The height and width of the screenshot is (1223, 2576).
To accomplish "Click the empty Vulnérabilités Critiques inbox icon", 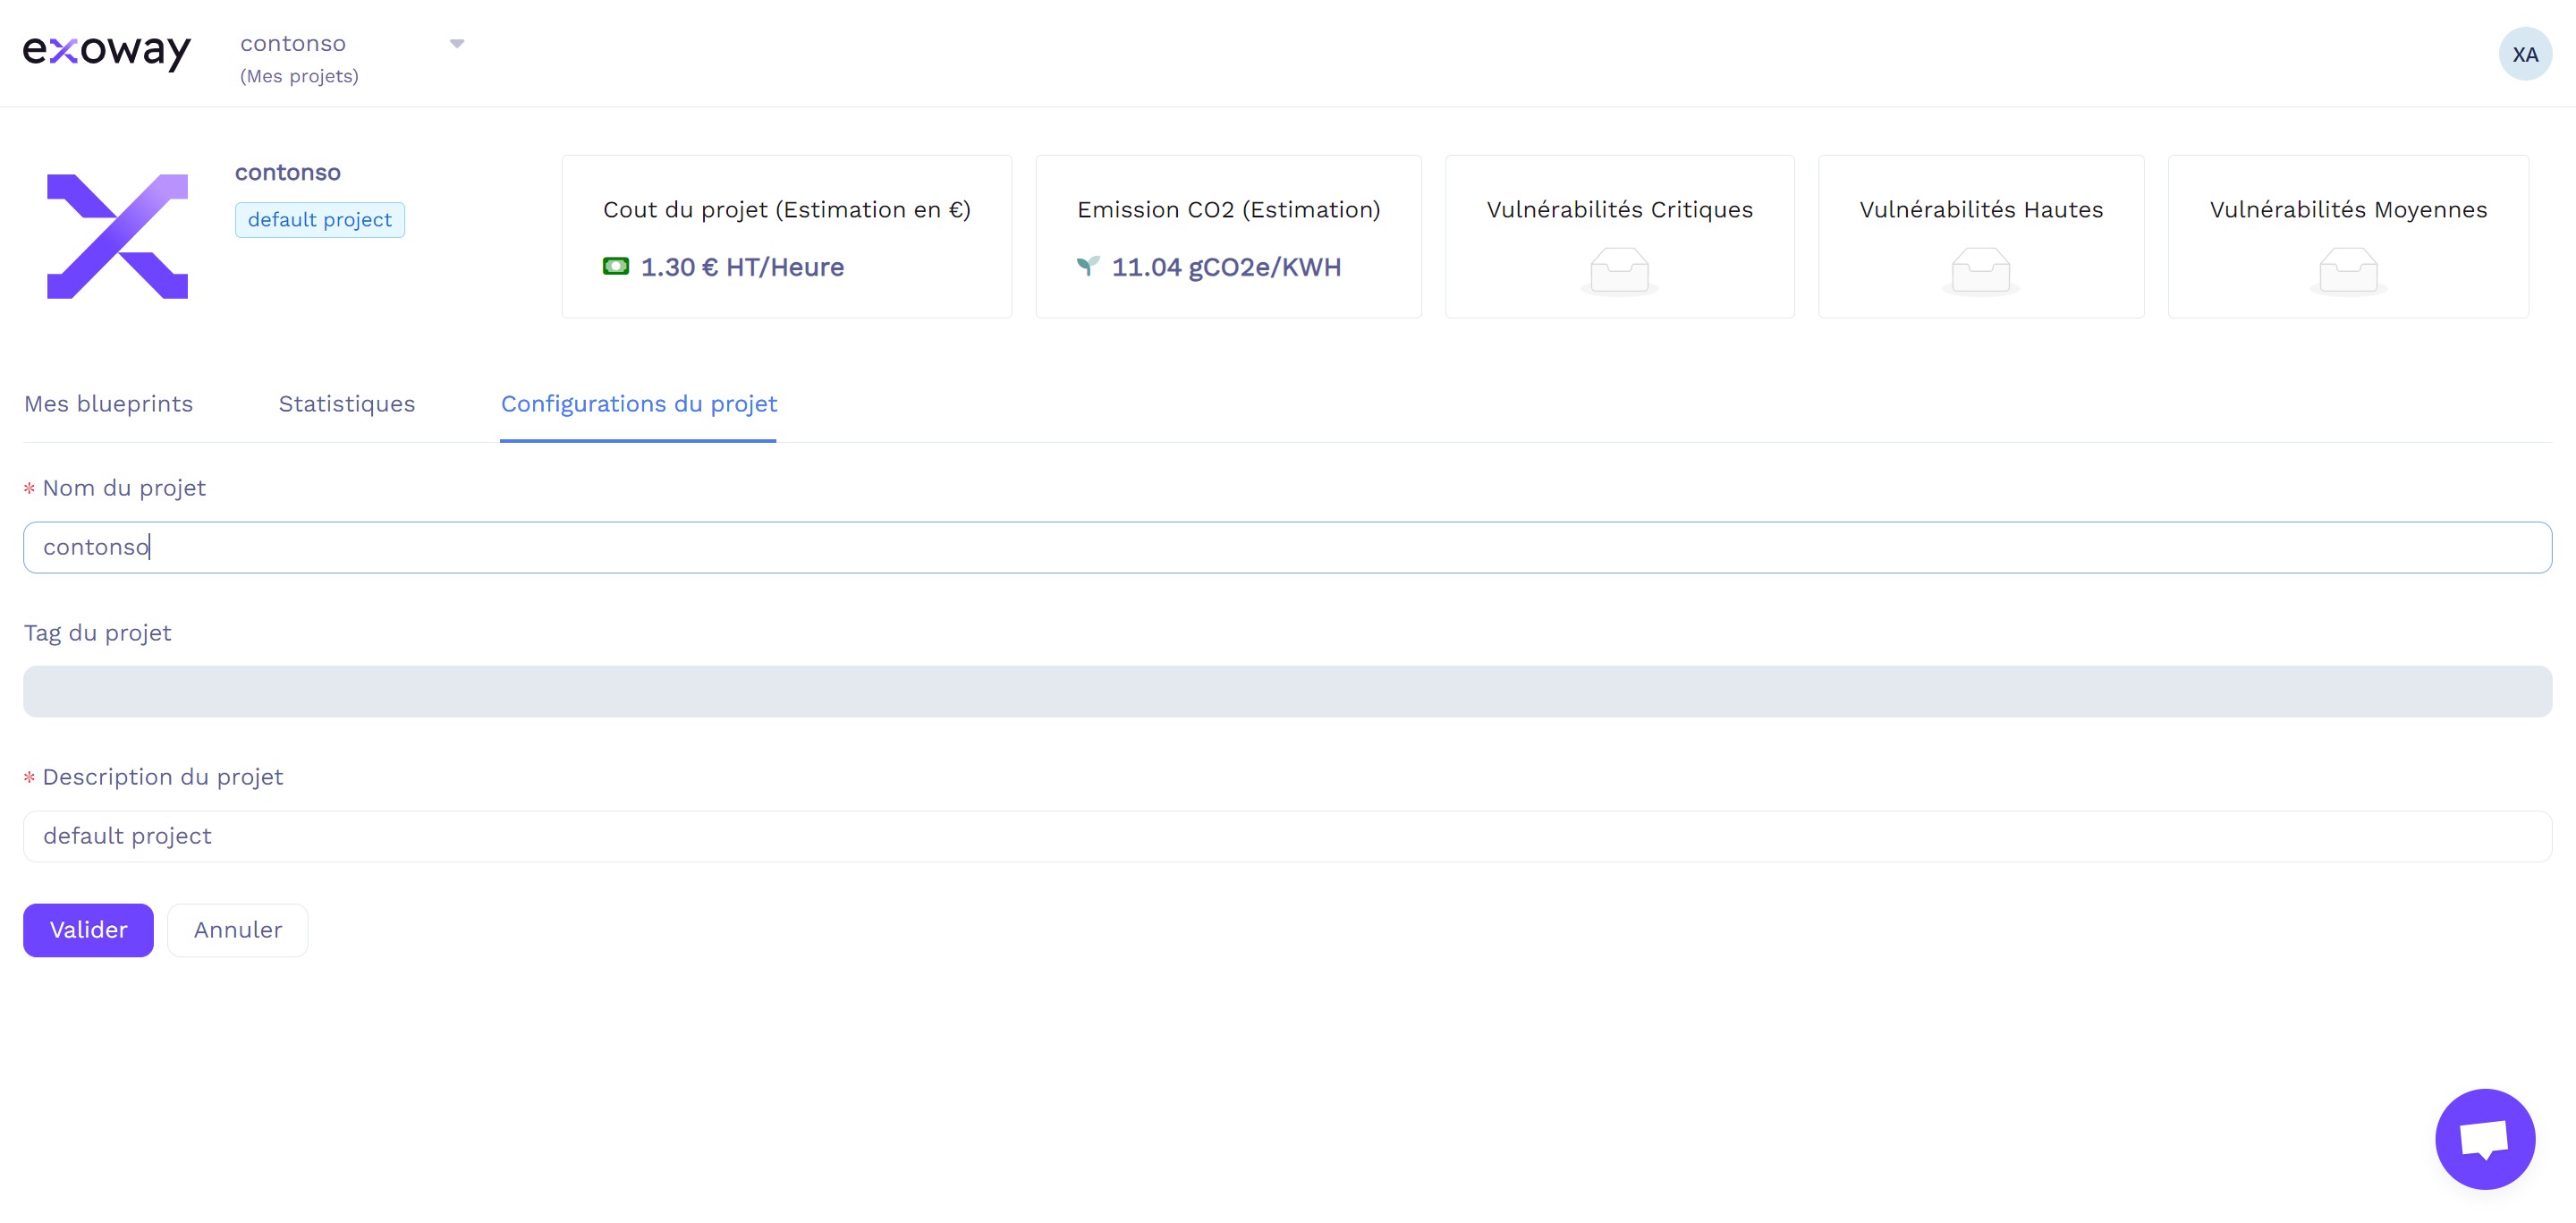I will point(1619,271).
